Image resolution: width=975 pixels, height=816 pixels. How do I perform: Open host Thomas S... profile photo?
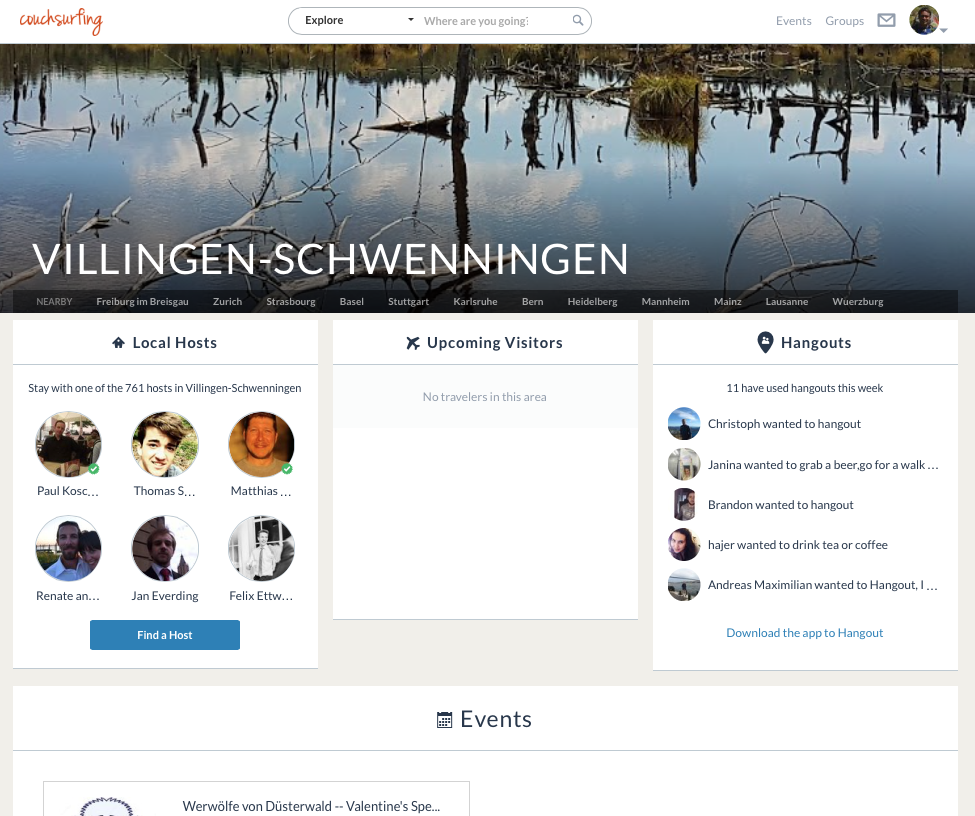point(165,444)
